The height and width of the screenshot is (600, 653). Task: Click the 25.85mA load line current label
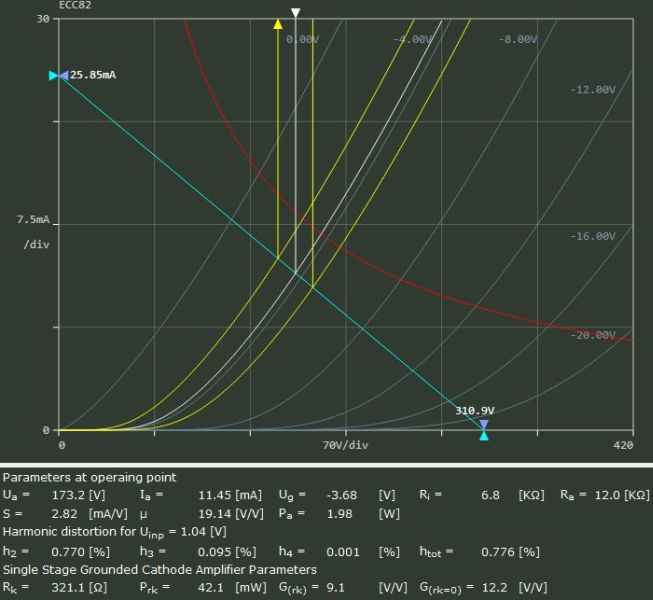pos(94,76)
